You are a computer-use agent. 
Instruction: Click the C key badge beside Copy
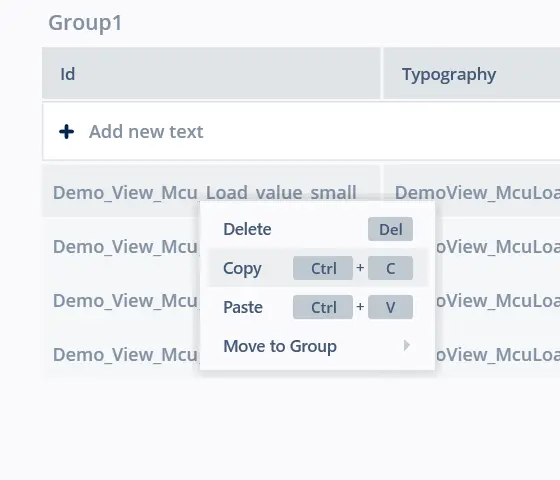click(390, 268)
